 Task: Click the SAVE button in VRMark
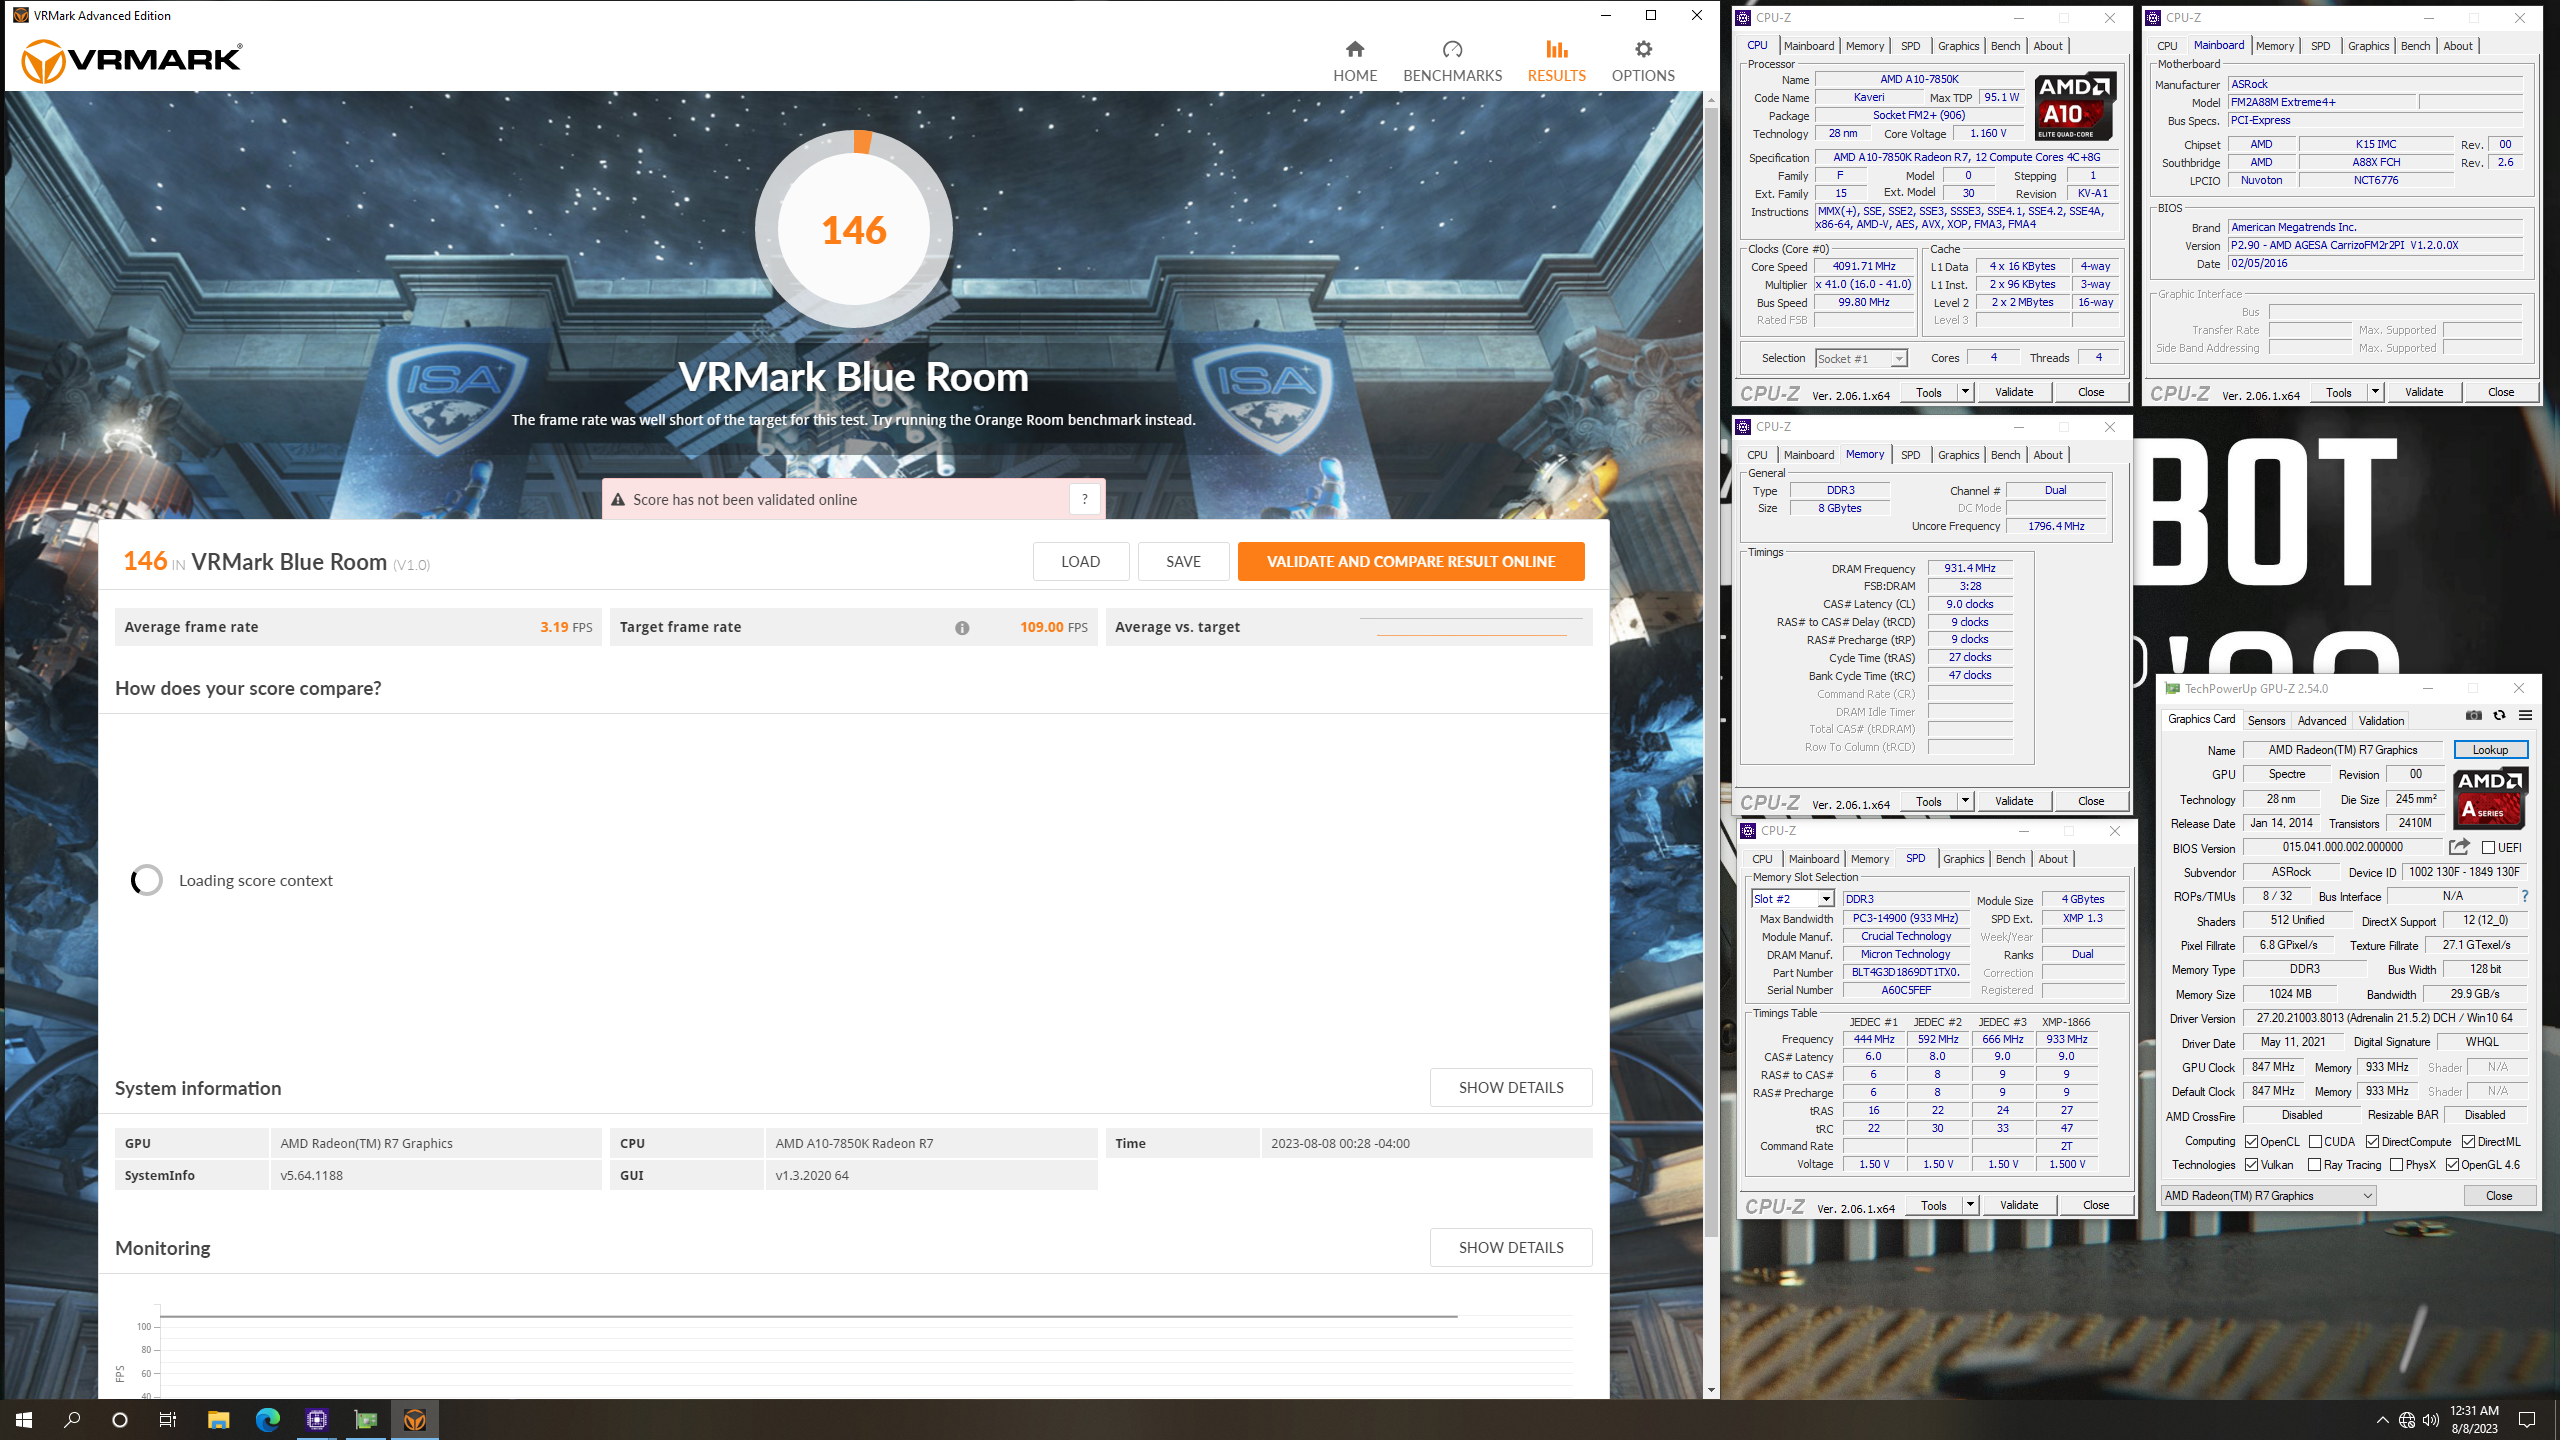pyautogui.click(x=1183, y=561)
